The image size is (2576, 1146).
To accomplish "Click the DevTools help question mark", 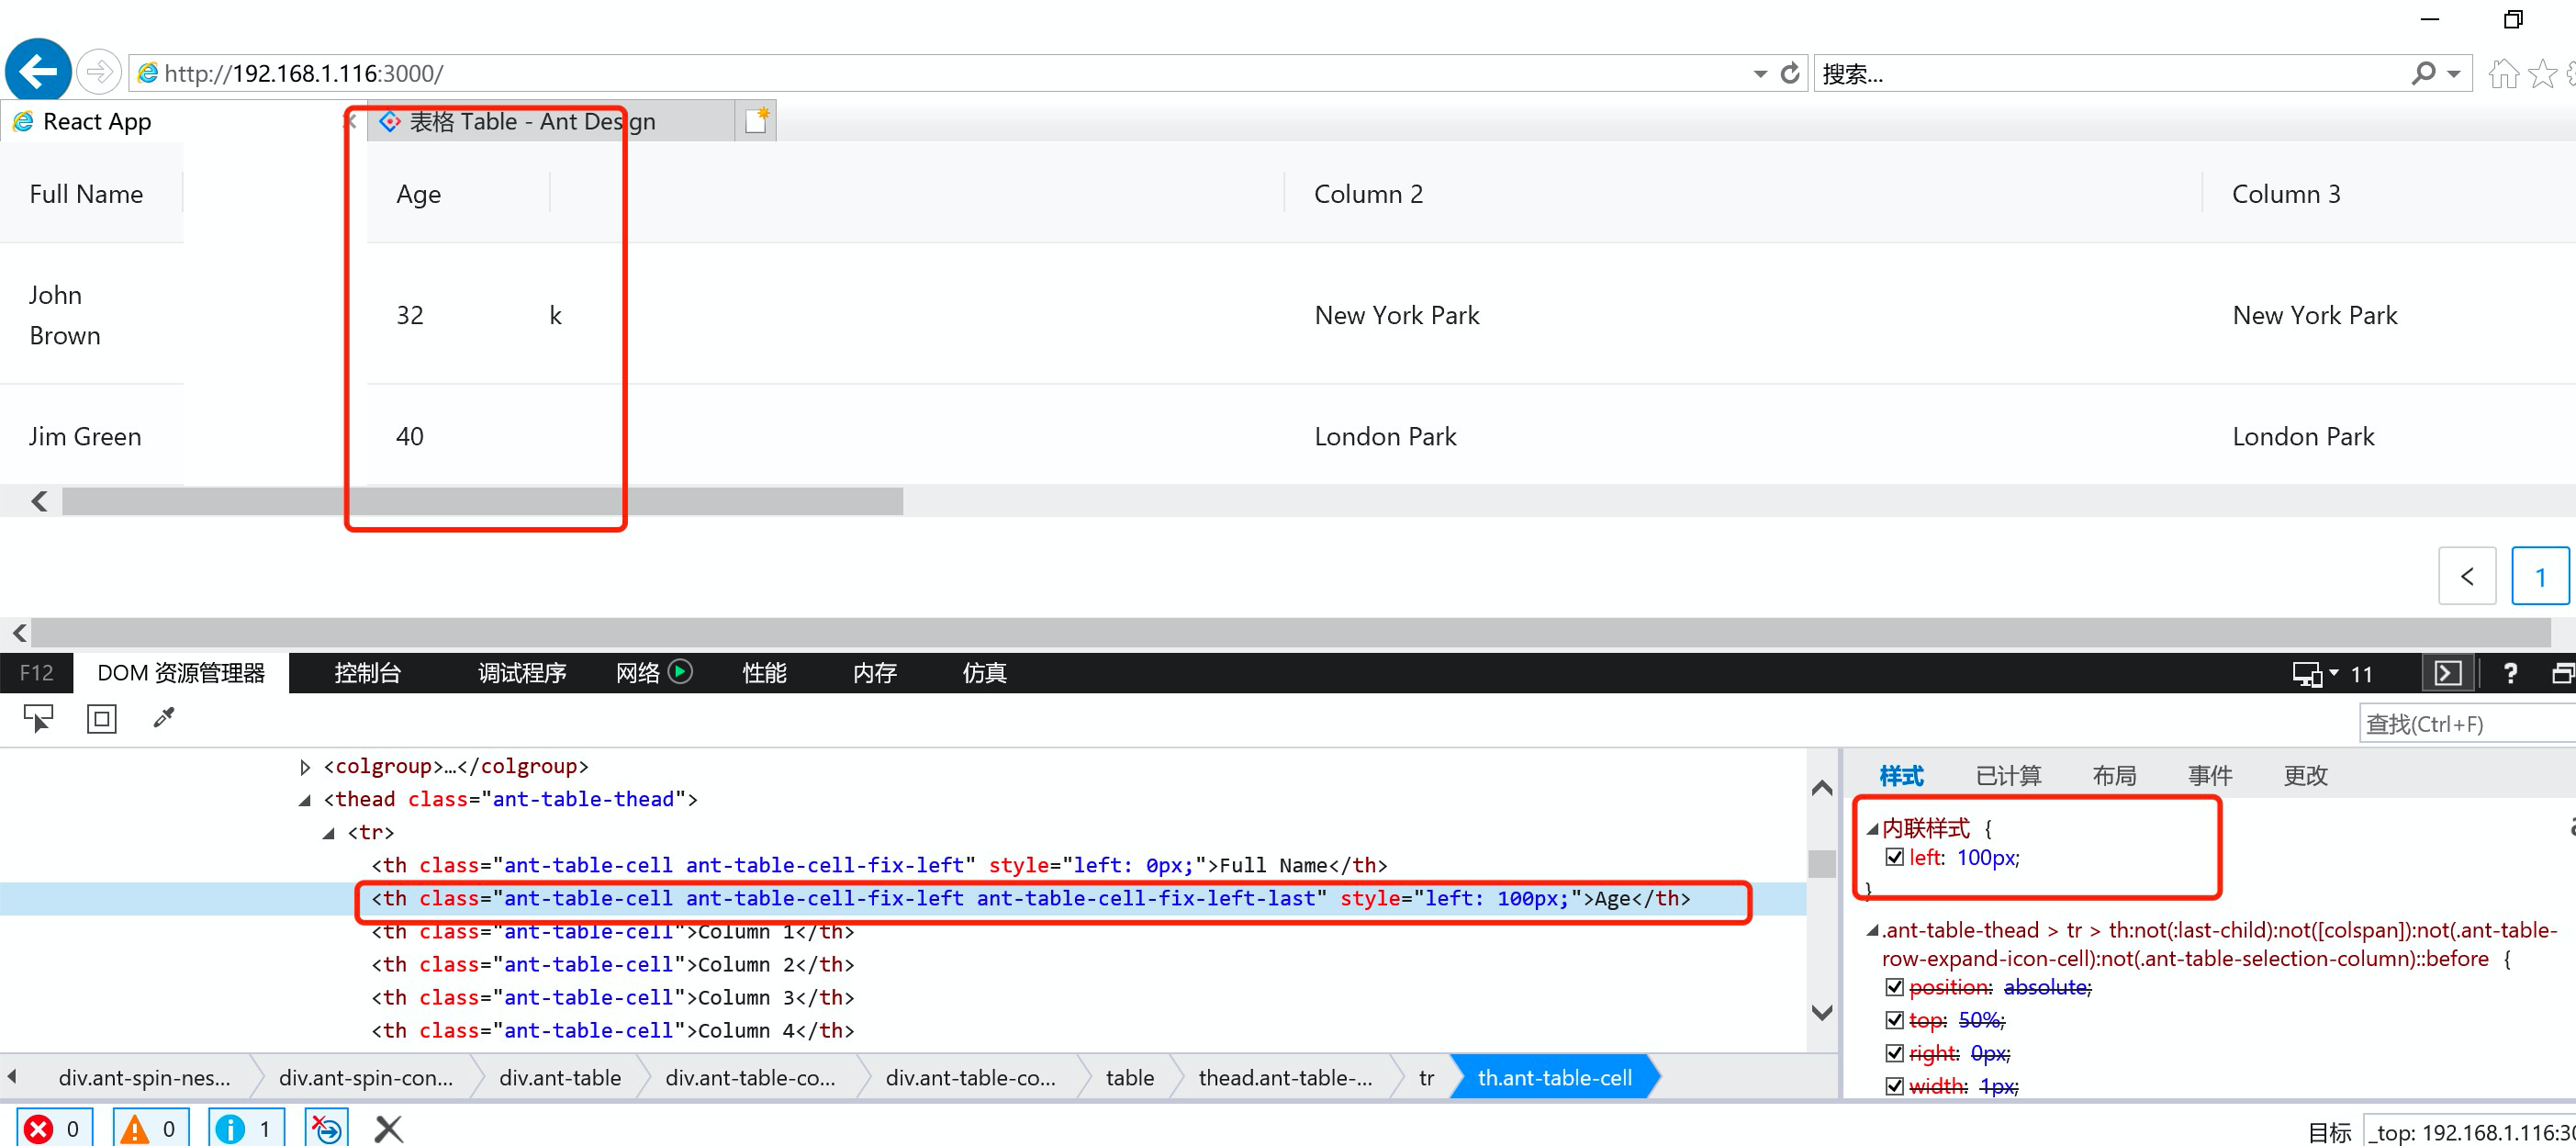I will tap(2510, 673).
